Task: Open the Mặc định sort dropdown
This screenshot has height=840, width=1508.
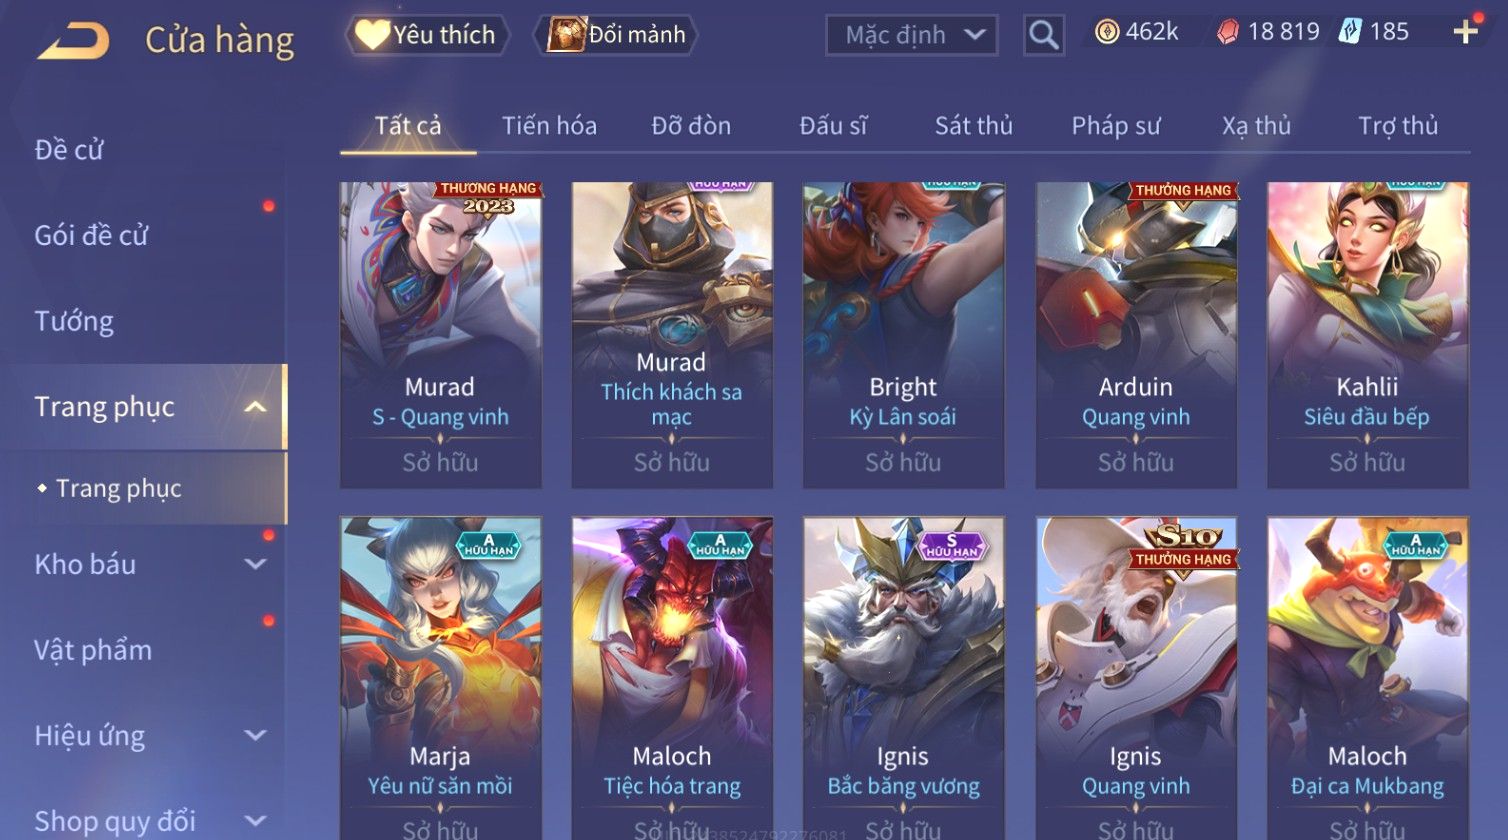Action: [911, 35]
